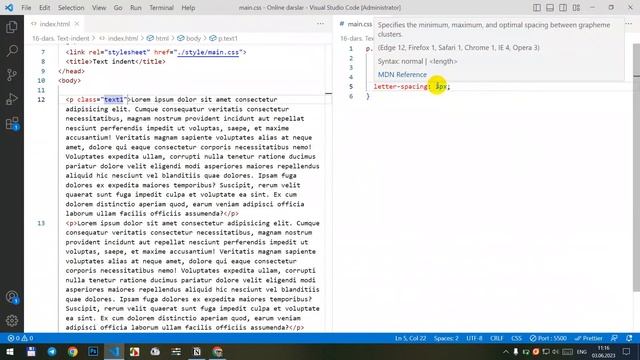640x360 pixels.
Task: Open the Go menu
Action: coord(118,7)
